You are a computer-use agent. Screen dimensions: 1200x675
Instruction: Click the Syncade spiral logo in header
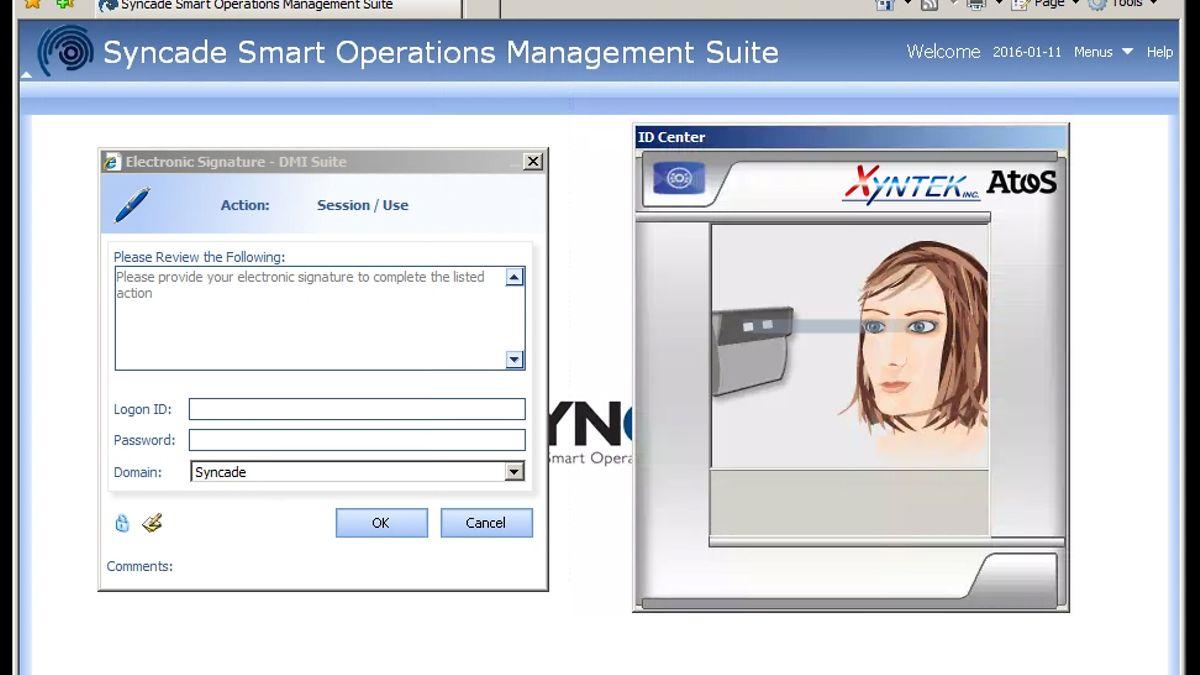pyautogui.click(x=65, y=51)
